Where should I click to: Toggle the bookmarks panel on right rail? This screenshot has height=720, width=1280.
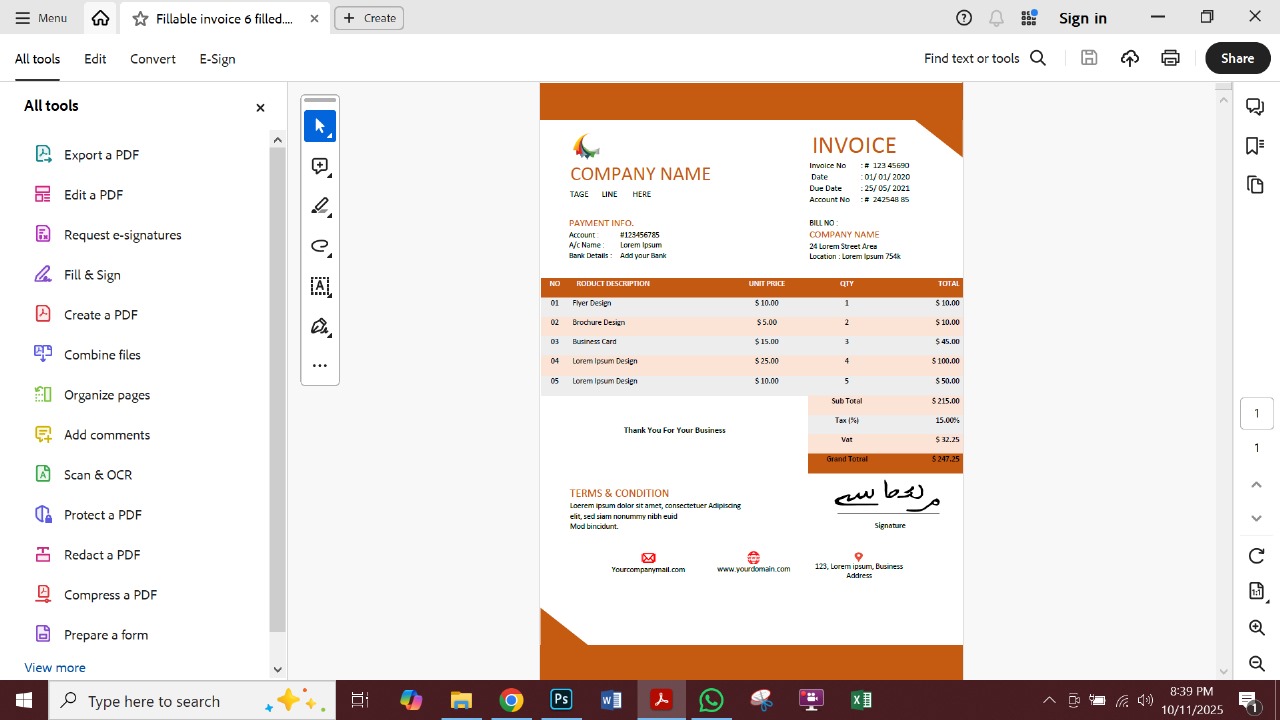(x=1255, y=146)
